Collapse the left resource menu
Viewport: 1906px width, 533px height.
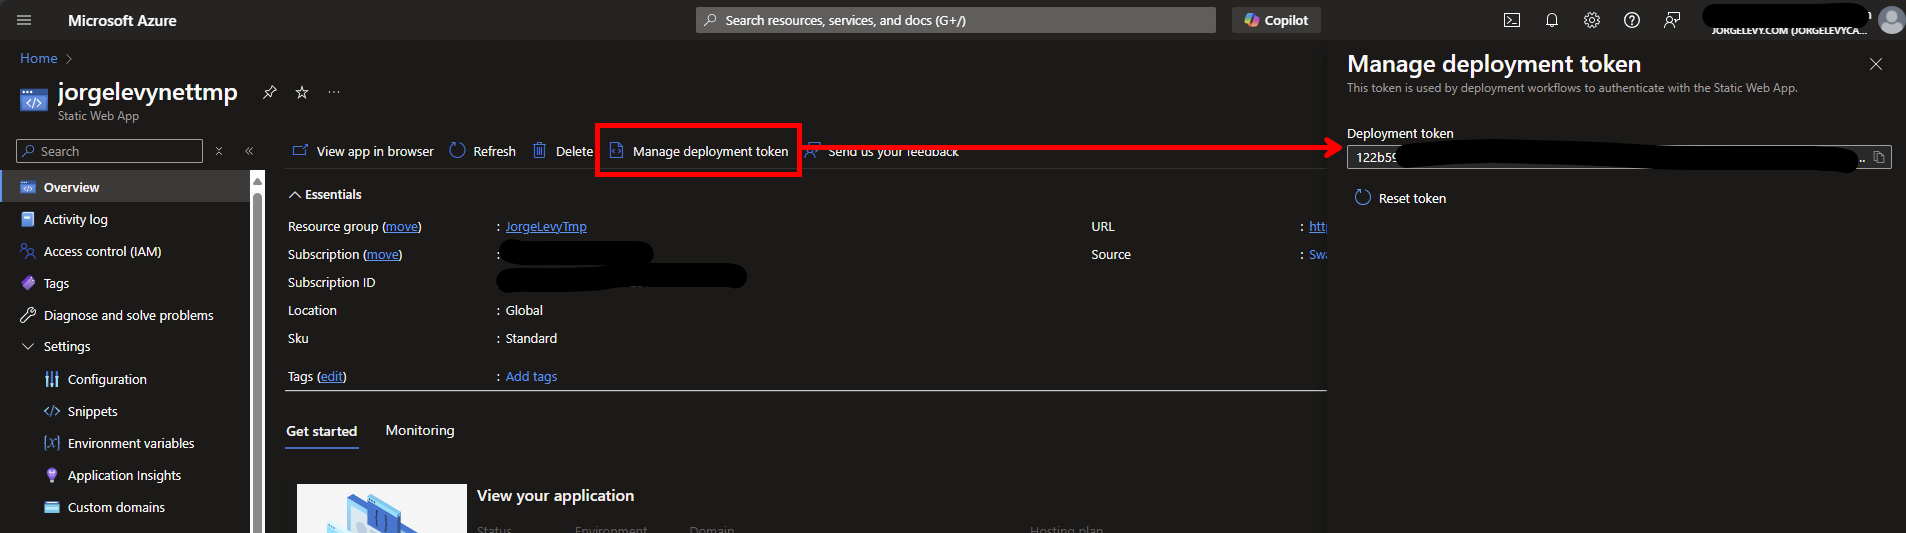coord(249,151)
